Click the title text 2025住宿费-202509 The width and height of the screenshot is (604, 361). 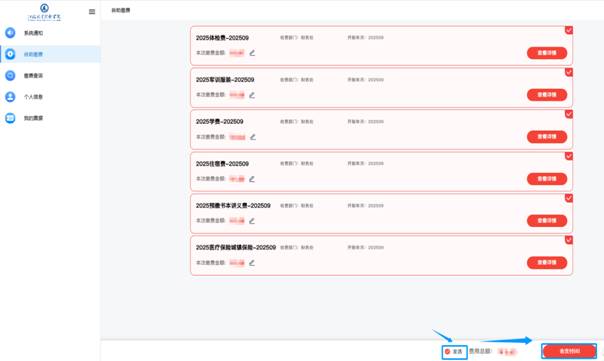tap(222, 164)
